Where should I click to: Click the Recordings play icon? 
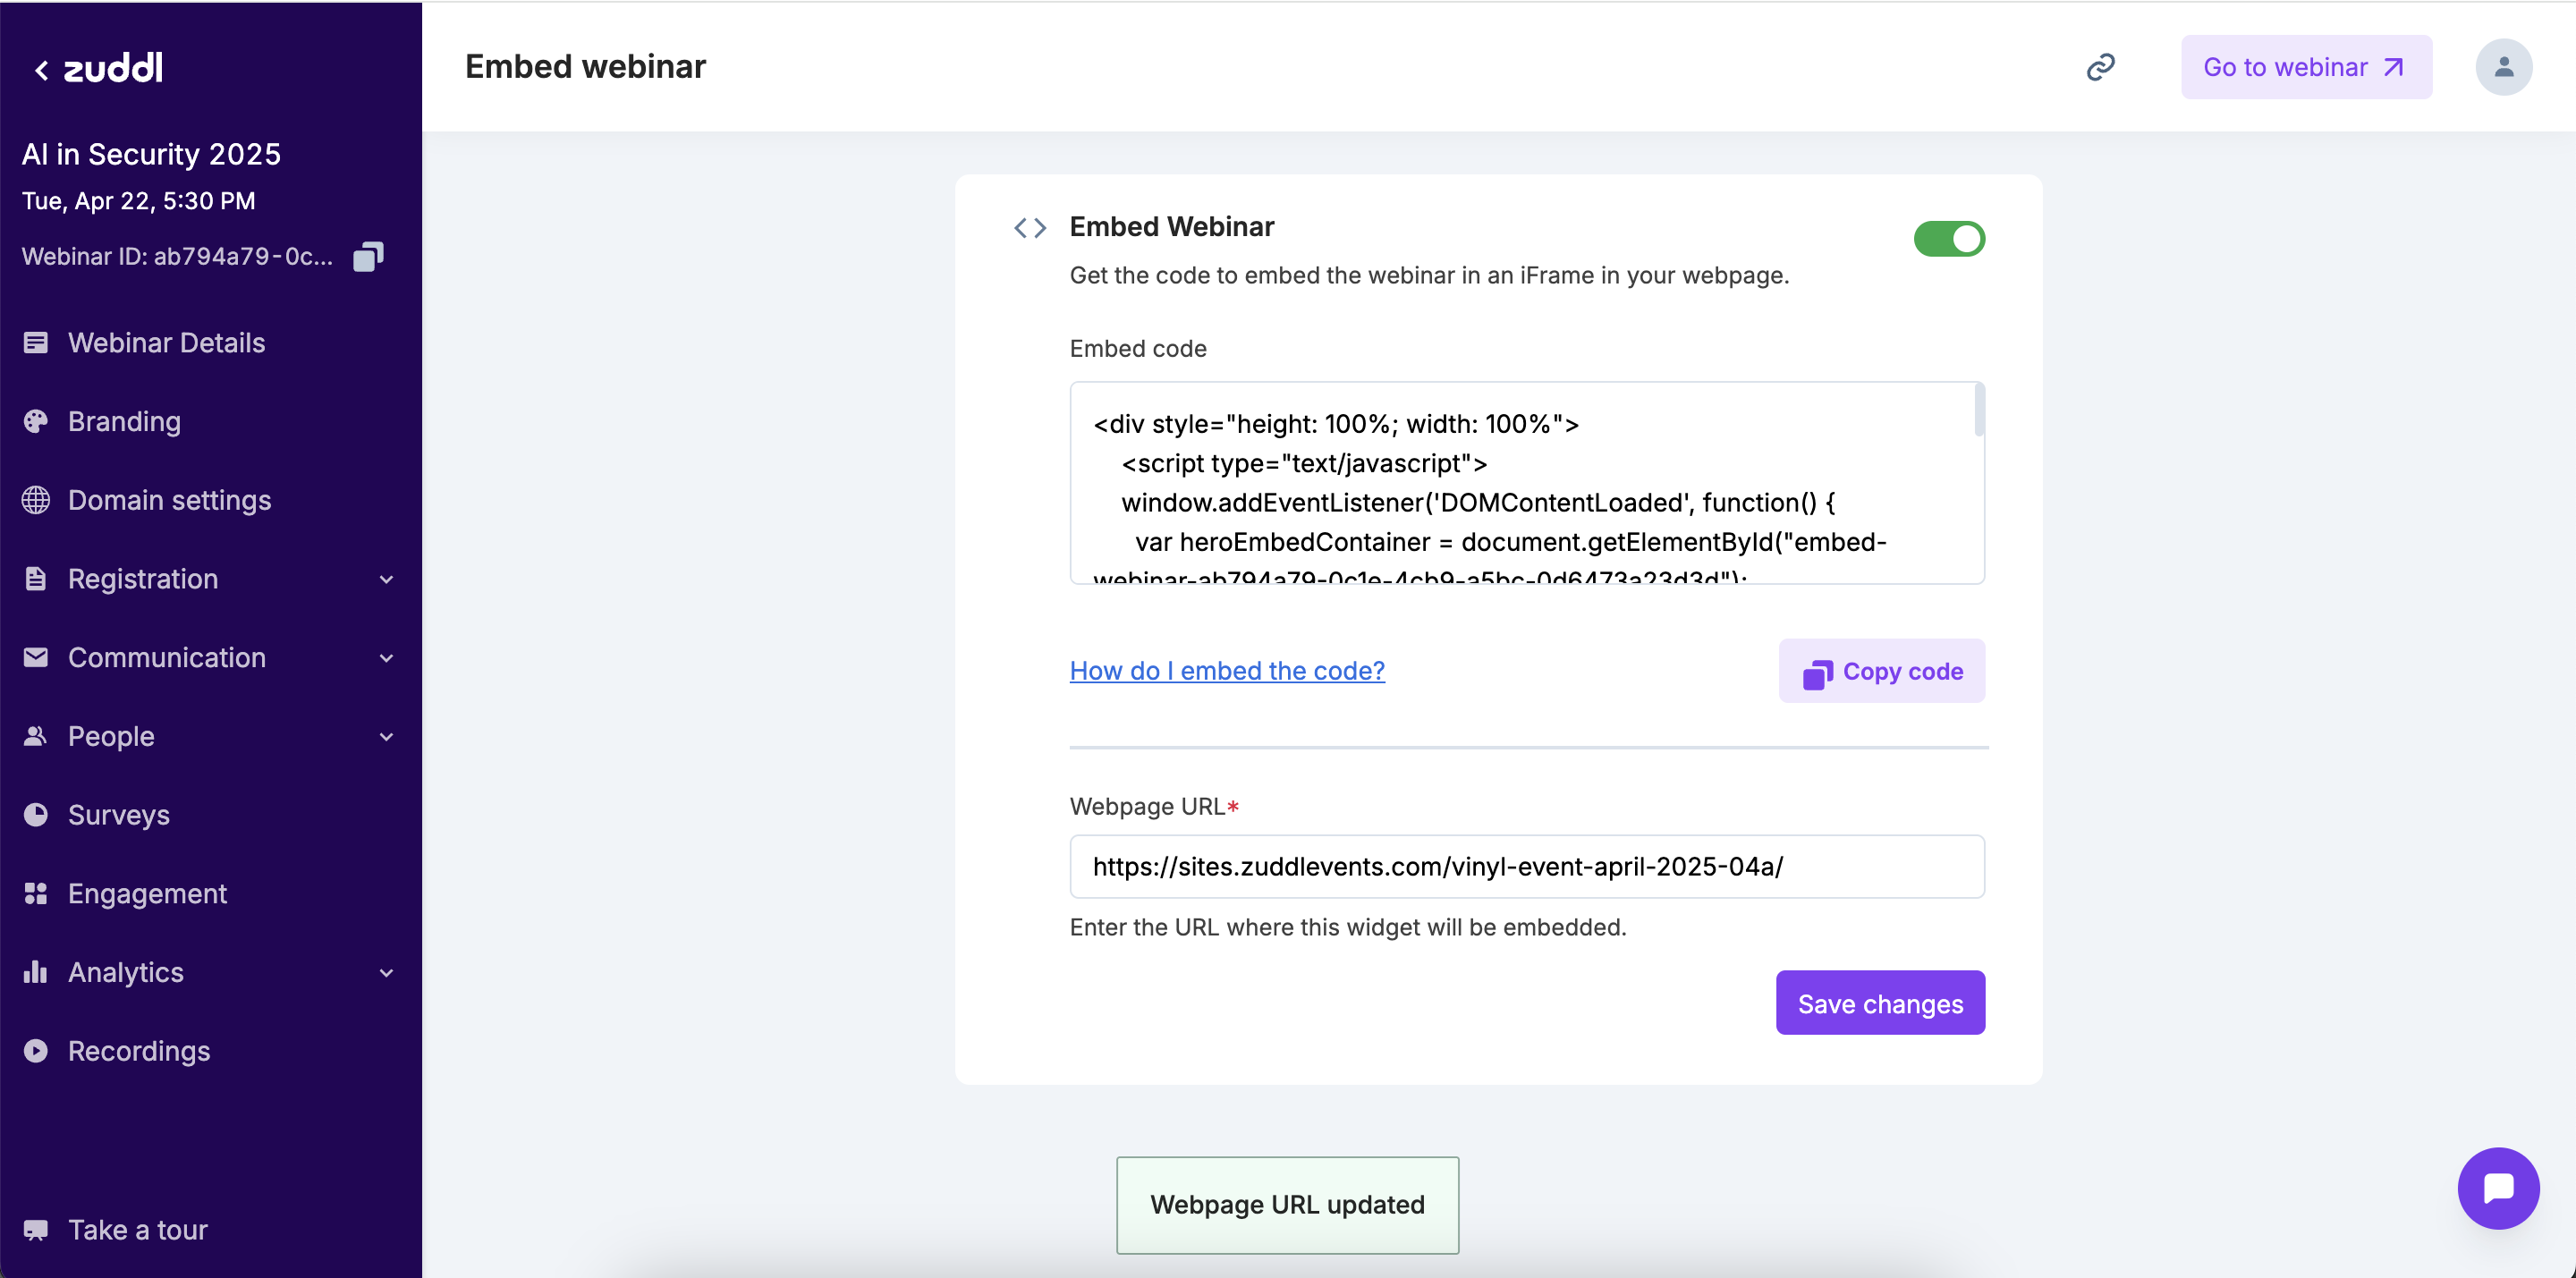click(36, 1051)
